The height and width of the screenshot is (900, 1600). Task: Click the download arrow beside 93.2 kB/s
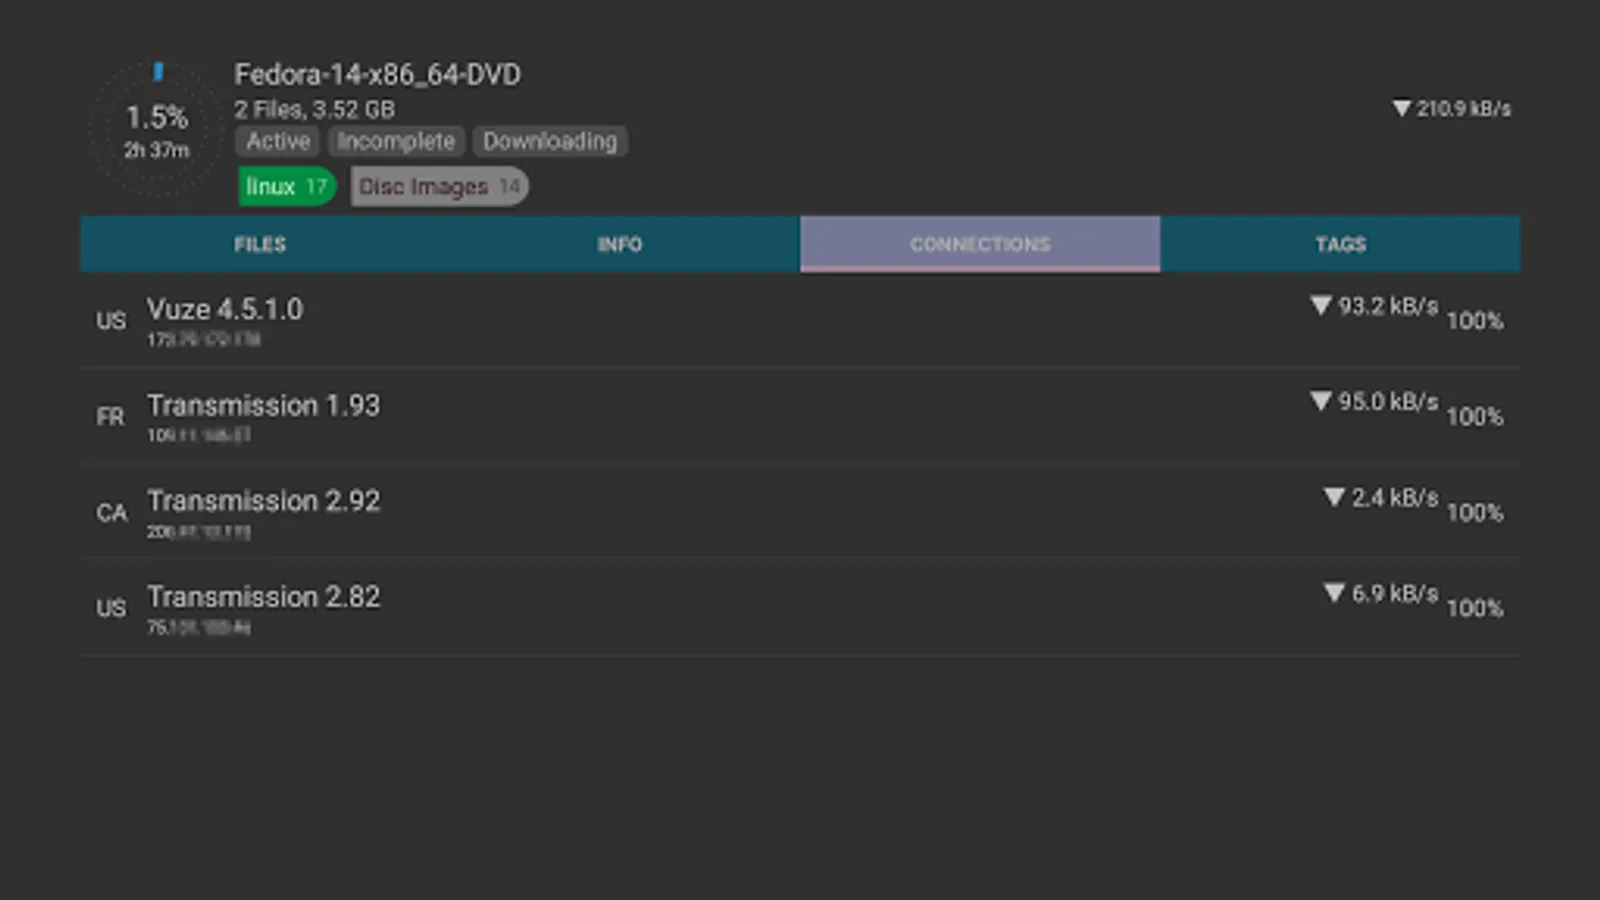[x=1321, y=305]
